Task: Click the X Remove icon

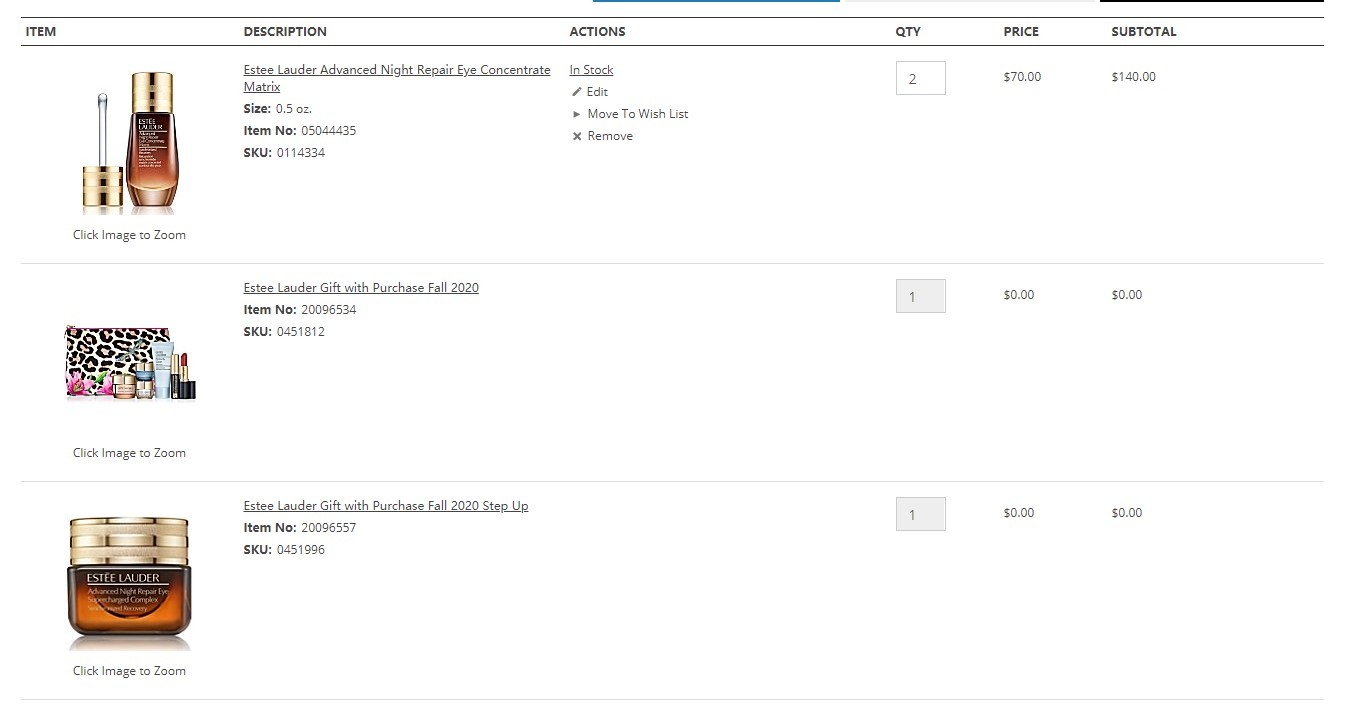Action: (x=577, y=136)
